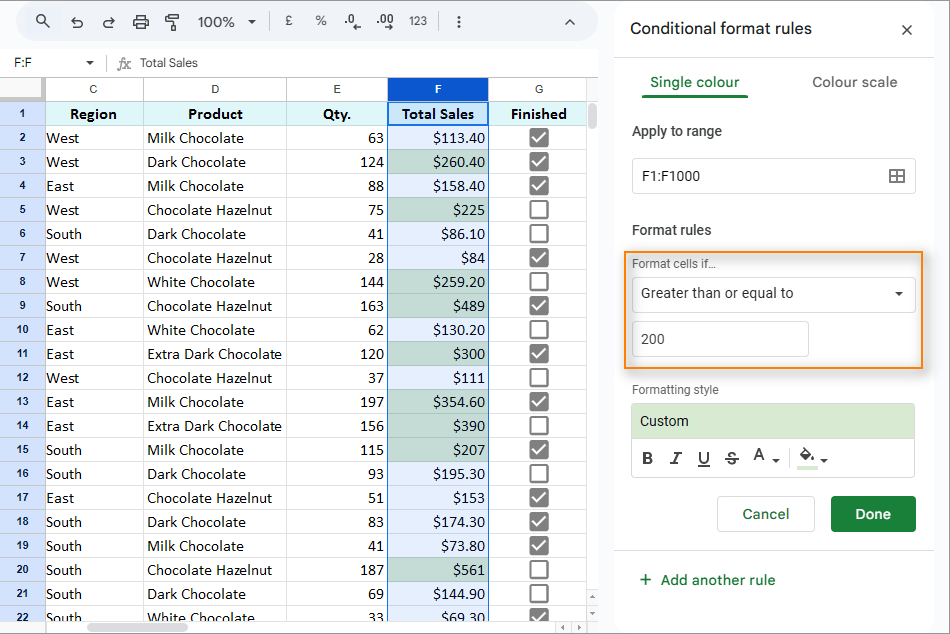Tick the Finished checkbox in row 12
The width and height of the screenshot is (950, 634).
coord(538,378)
